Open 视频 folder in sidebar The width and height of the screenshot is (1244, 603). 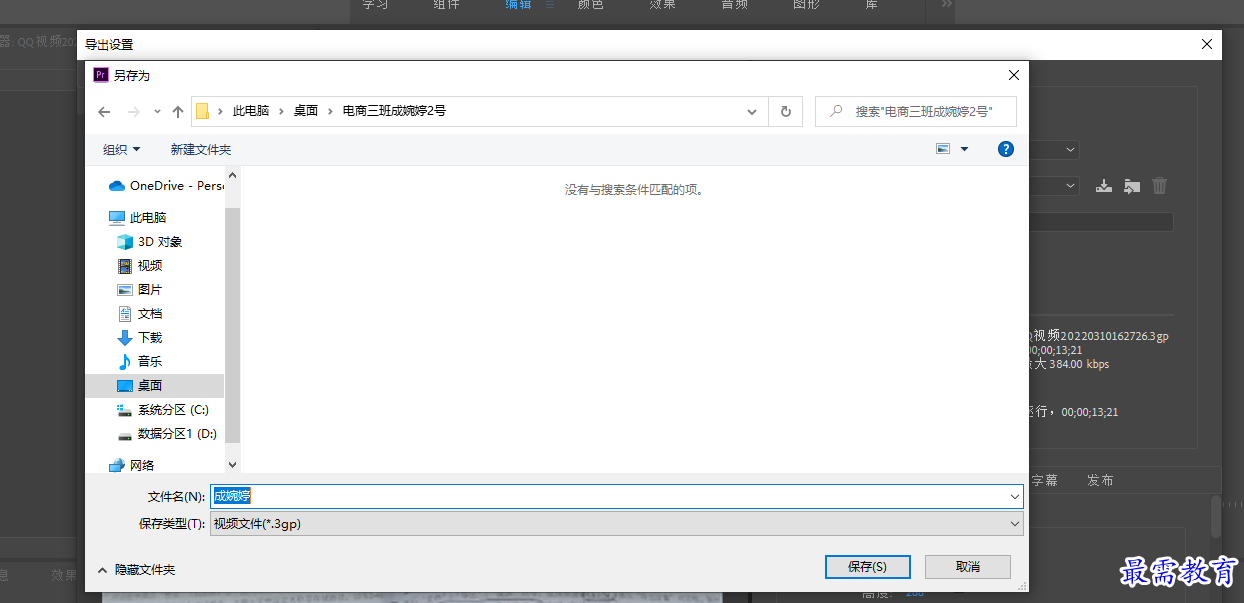click(140, 265)
